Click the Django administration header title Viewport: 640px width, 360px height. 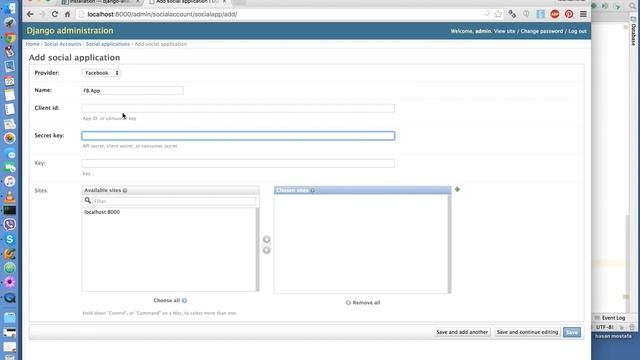[70, 31]
